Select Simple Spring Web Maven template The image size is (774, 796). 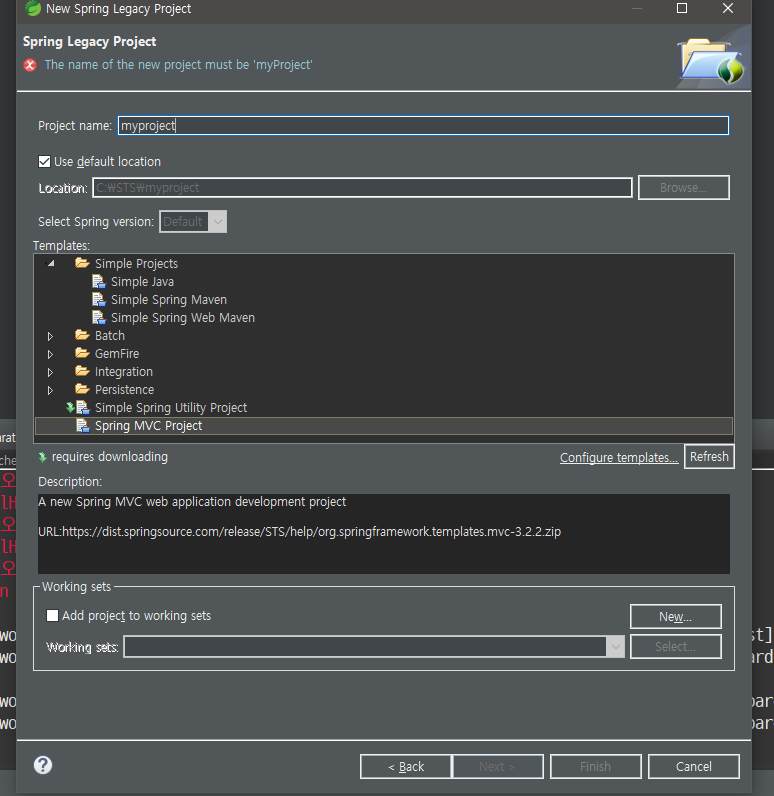(x=183, y=318)
